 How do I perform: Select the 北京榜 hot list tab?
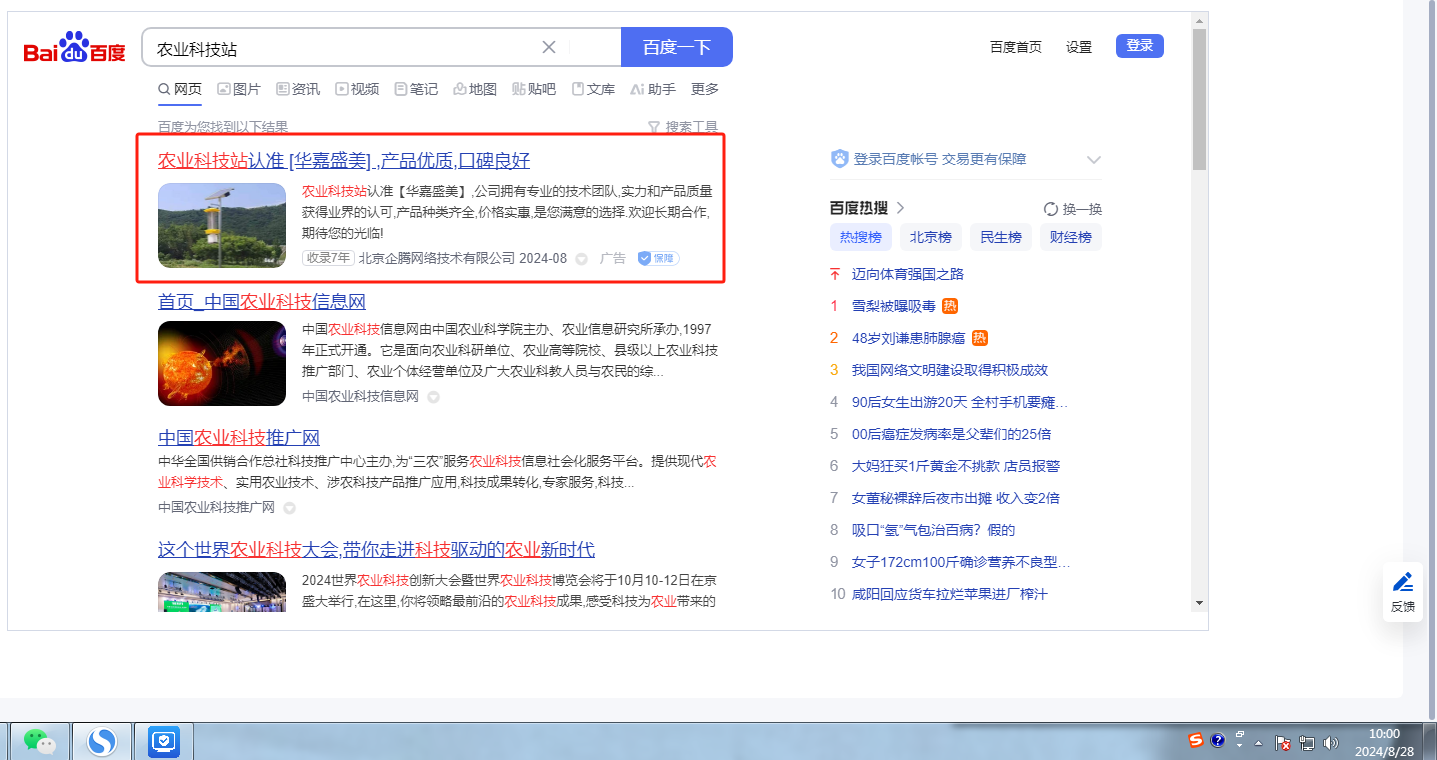(930, 237)
